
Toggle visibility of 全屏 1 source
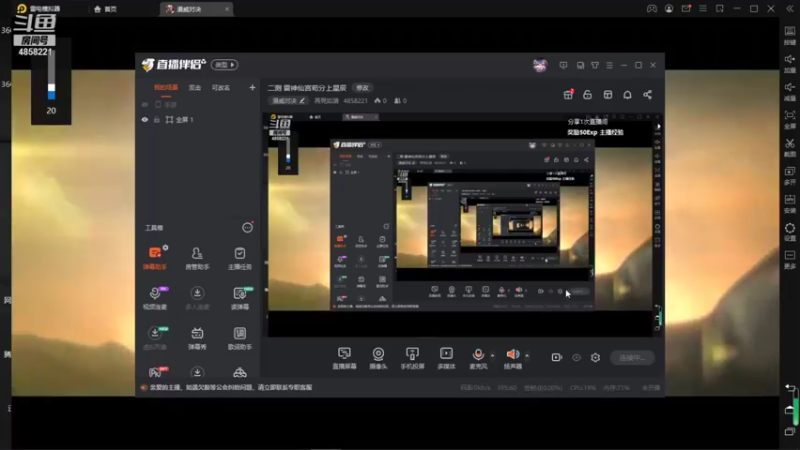tap(145, 119)
